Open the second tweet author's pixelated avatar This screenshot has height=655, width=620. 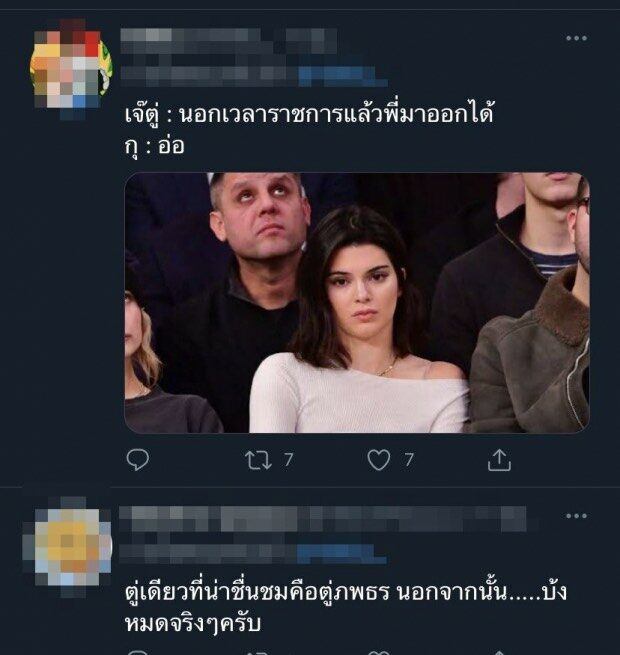click(69, 547)
